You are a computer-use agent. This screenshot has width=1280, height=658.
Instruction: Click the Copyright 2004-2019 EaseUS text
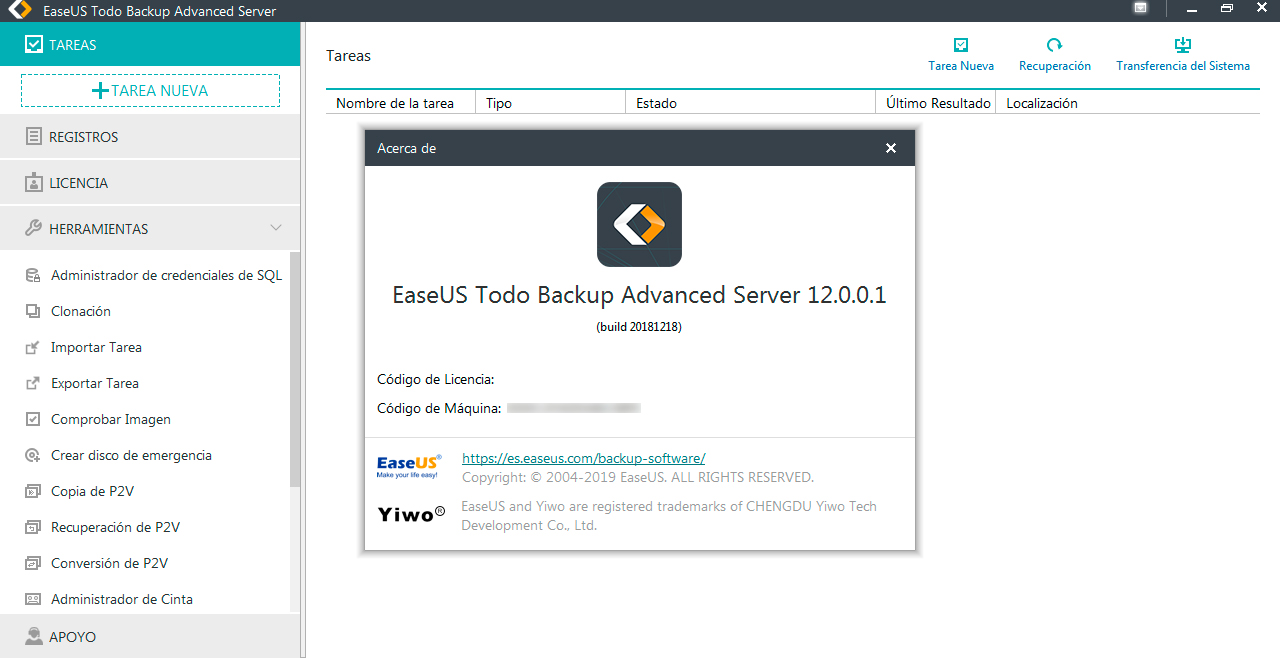(x=637, y=477)
